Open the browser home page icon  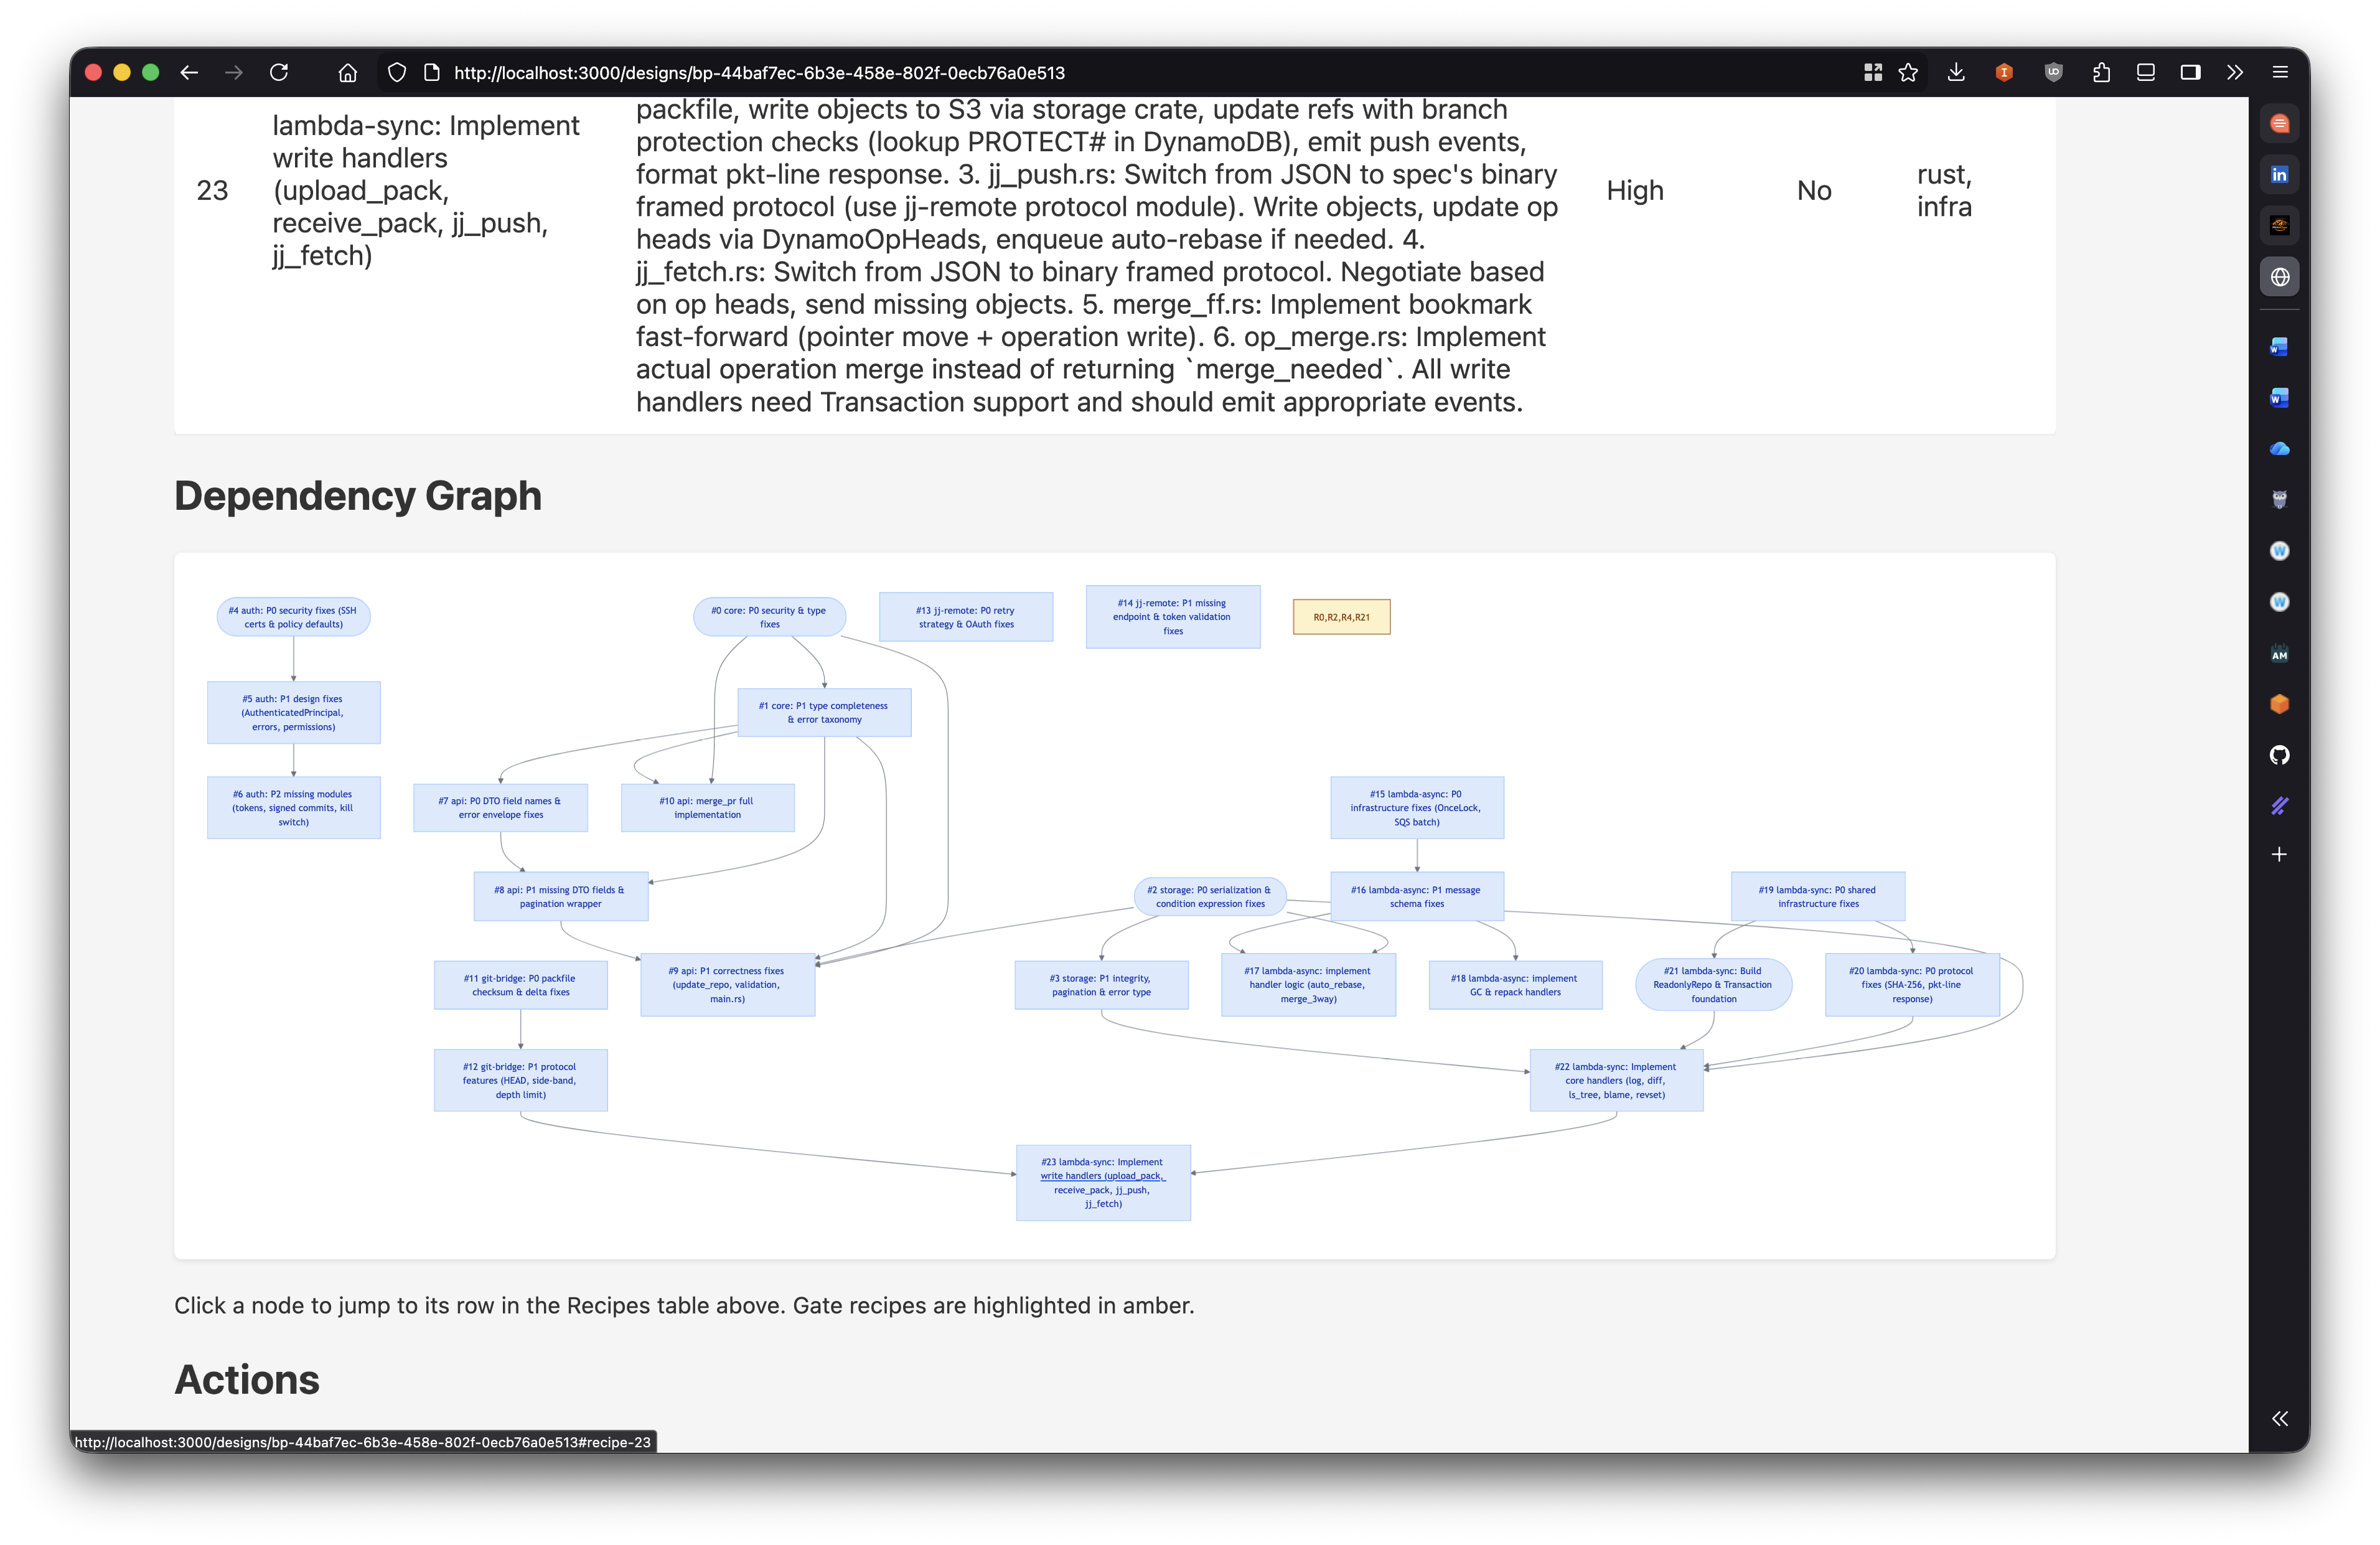coord(347,72)
